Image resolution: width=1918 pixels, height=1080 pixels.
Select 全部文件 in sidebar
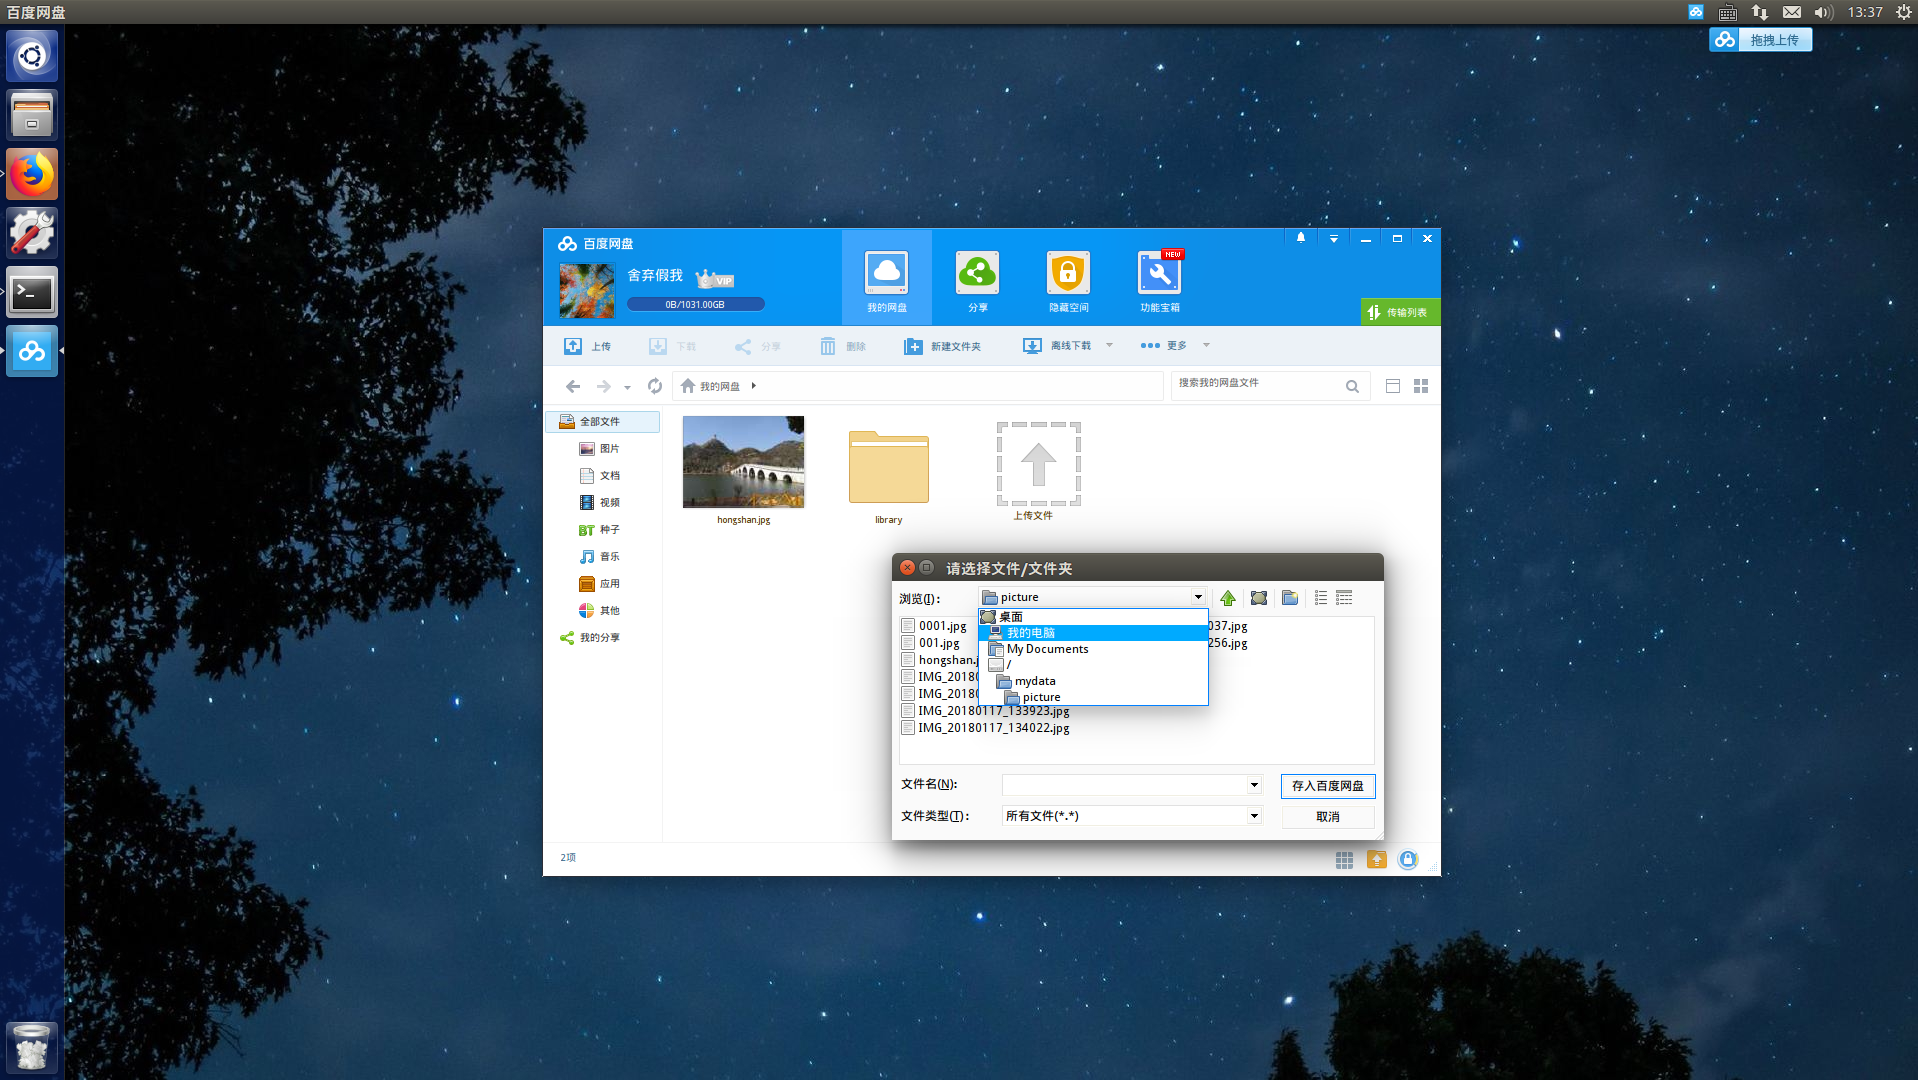point(603,422)
